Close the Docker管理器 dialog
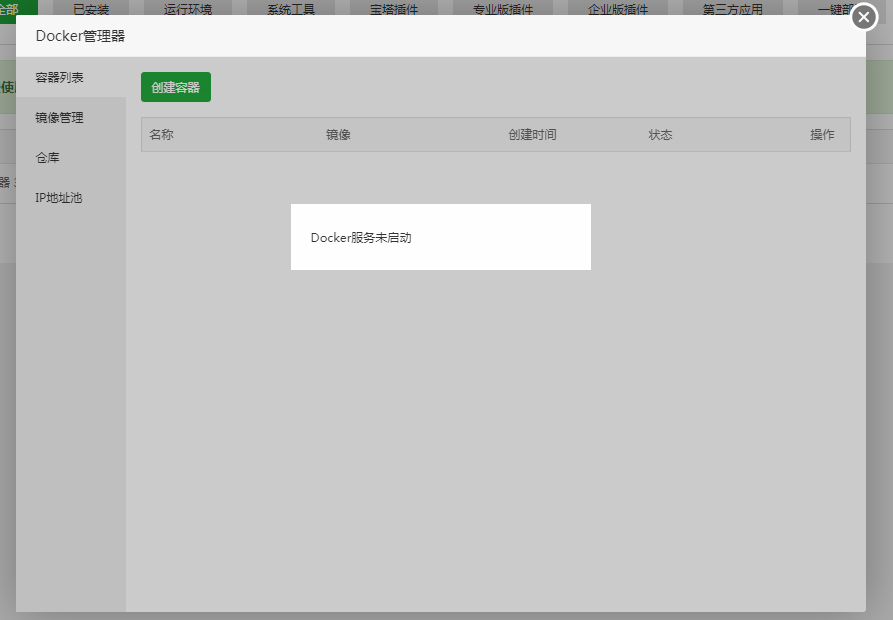The width and height of the screenshot is (893, 620). 864,18
